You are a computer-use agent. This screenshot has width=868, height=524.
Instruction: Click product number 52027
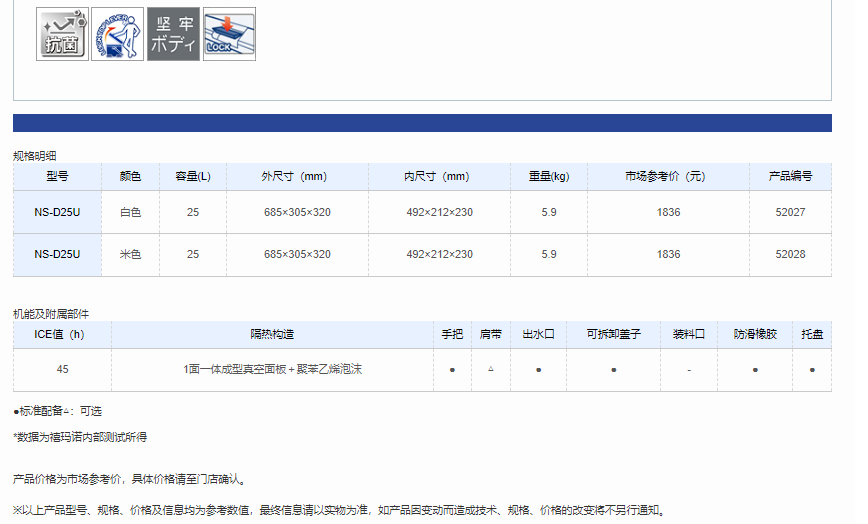click(790, 212)
